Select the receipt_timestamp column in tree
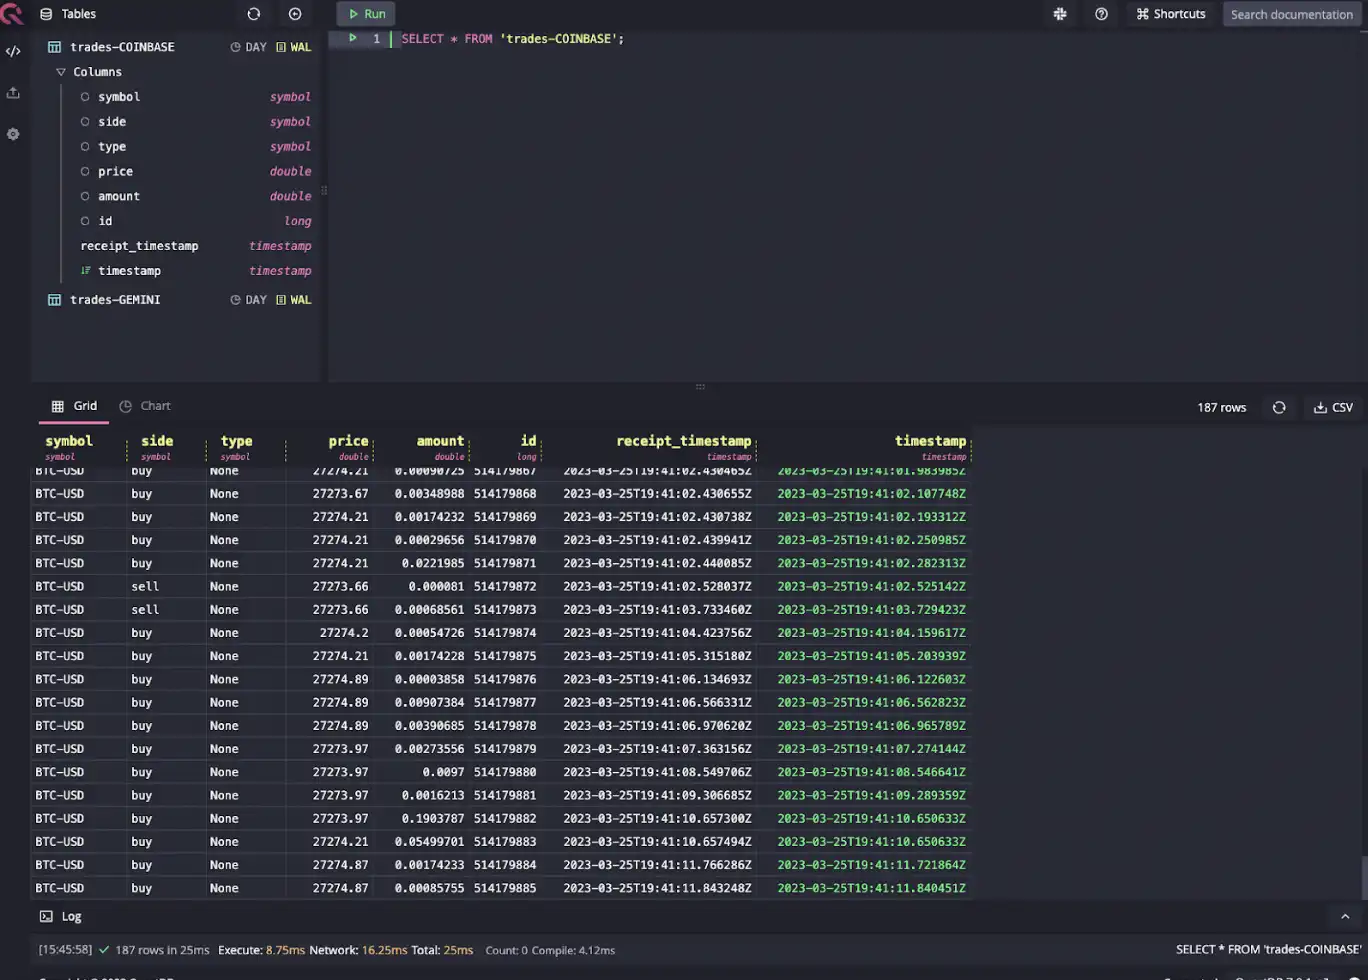 point(139,246)
